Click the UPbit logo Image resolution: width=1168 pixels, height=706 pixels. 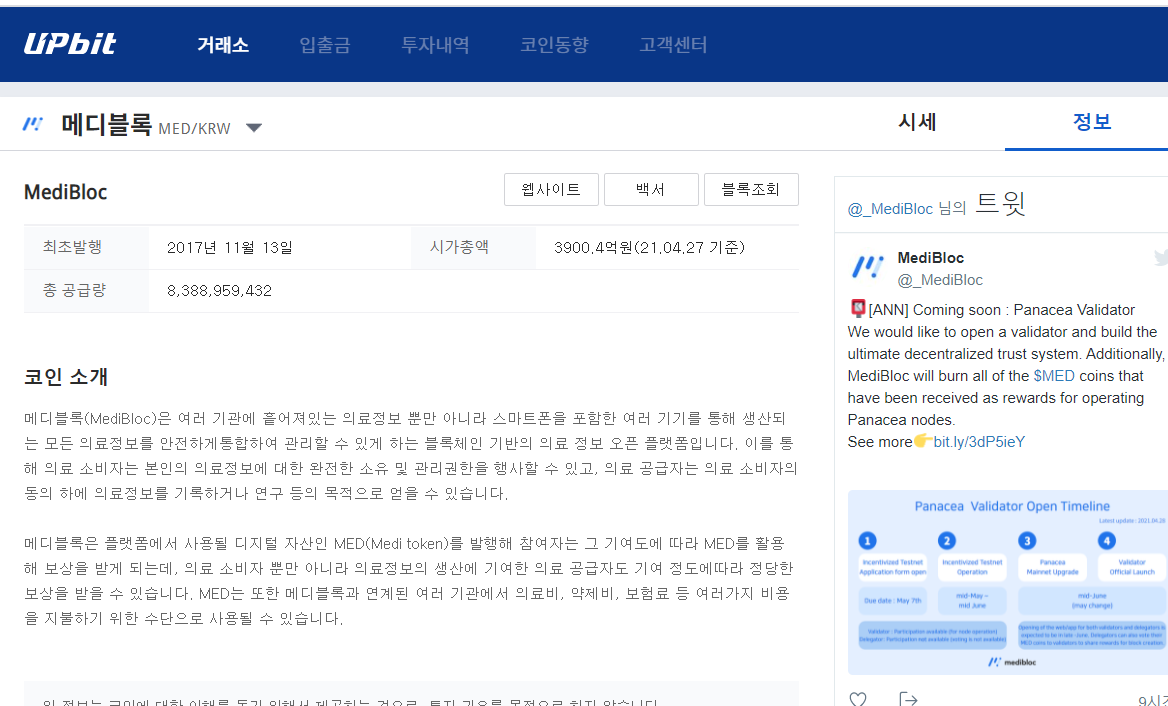click(70, 44)
